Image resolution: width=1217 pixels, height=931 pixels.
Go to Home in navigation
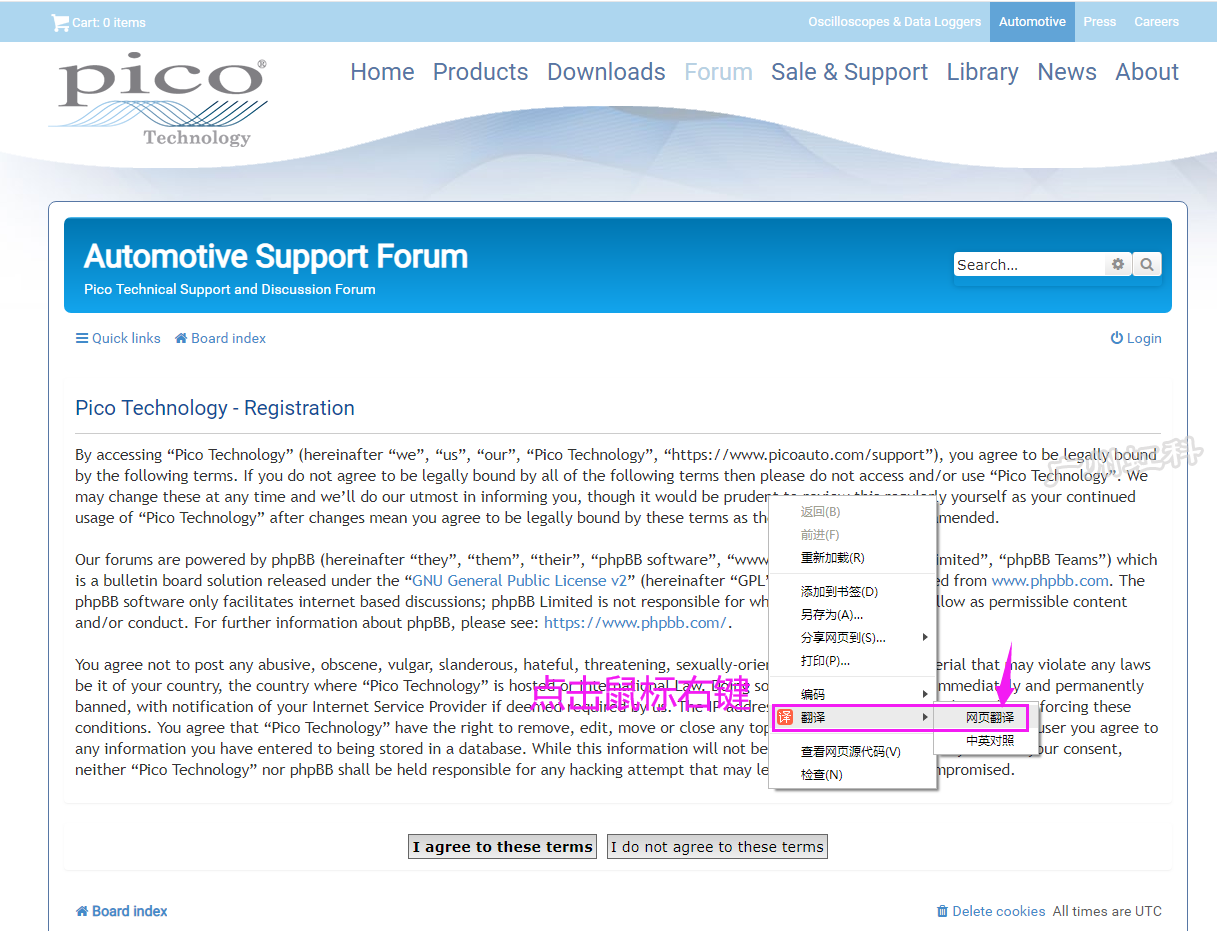382,72
